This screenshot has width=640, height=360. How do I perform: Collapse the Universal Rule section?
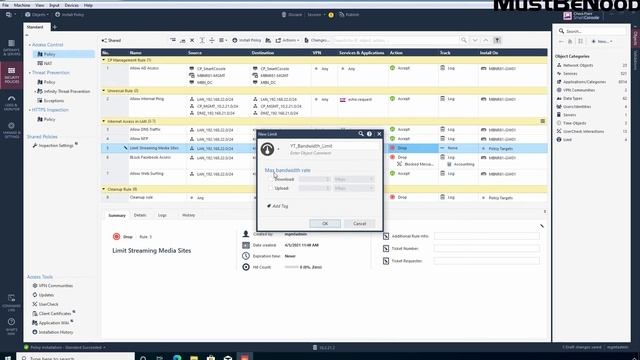click(104, 91)
